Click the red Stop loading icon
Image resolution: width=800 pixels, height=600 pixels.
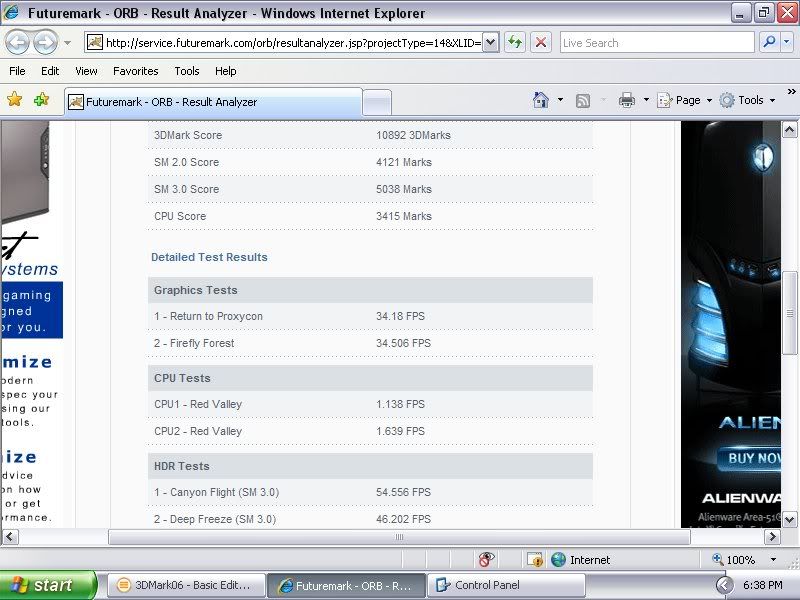click(x=541, y=42)
